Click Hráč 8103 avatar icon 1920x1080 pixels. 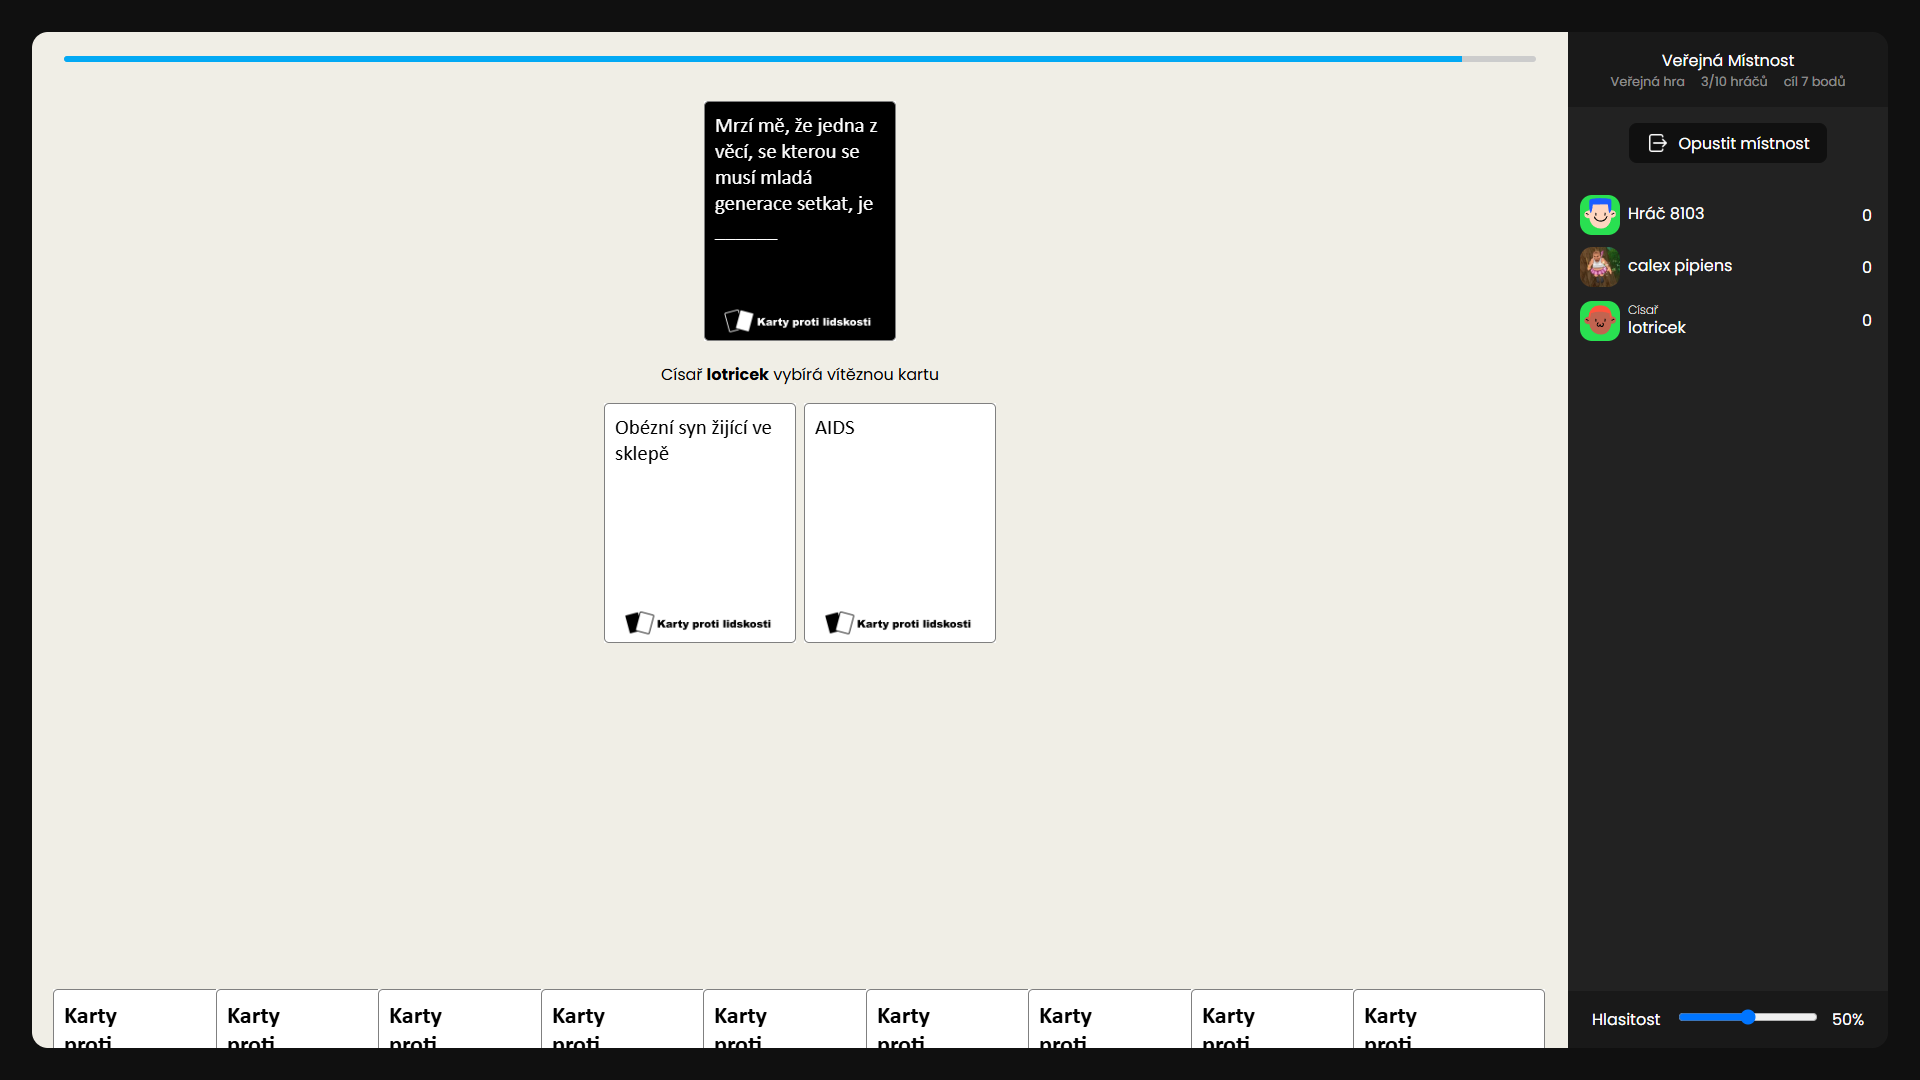point(1599,215)
